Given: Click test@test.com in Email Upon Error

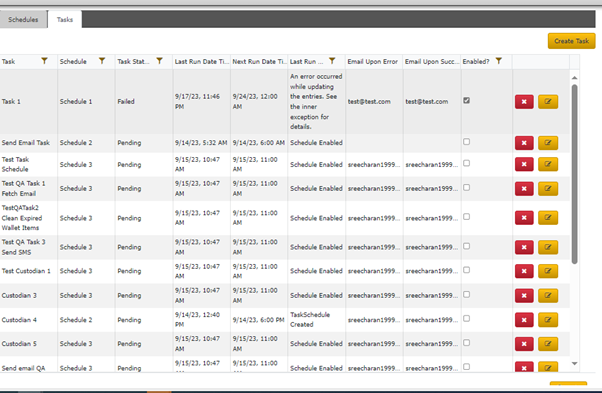Looking at the screenshot, I should [369, 101].
